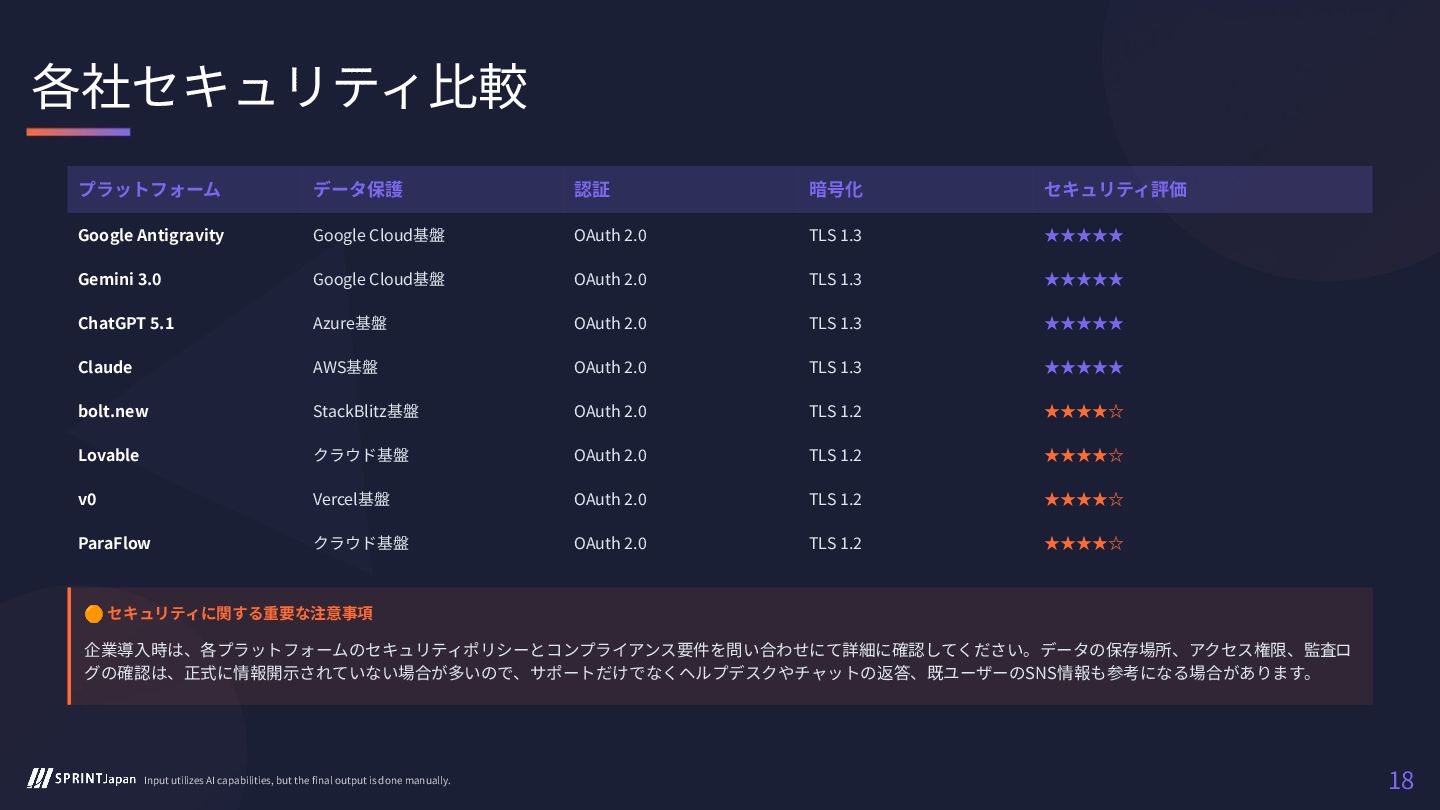Click the slide page number 18

tap(1401, 780)
